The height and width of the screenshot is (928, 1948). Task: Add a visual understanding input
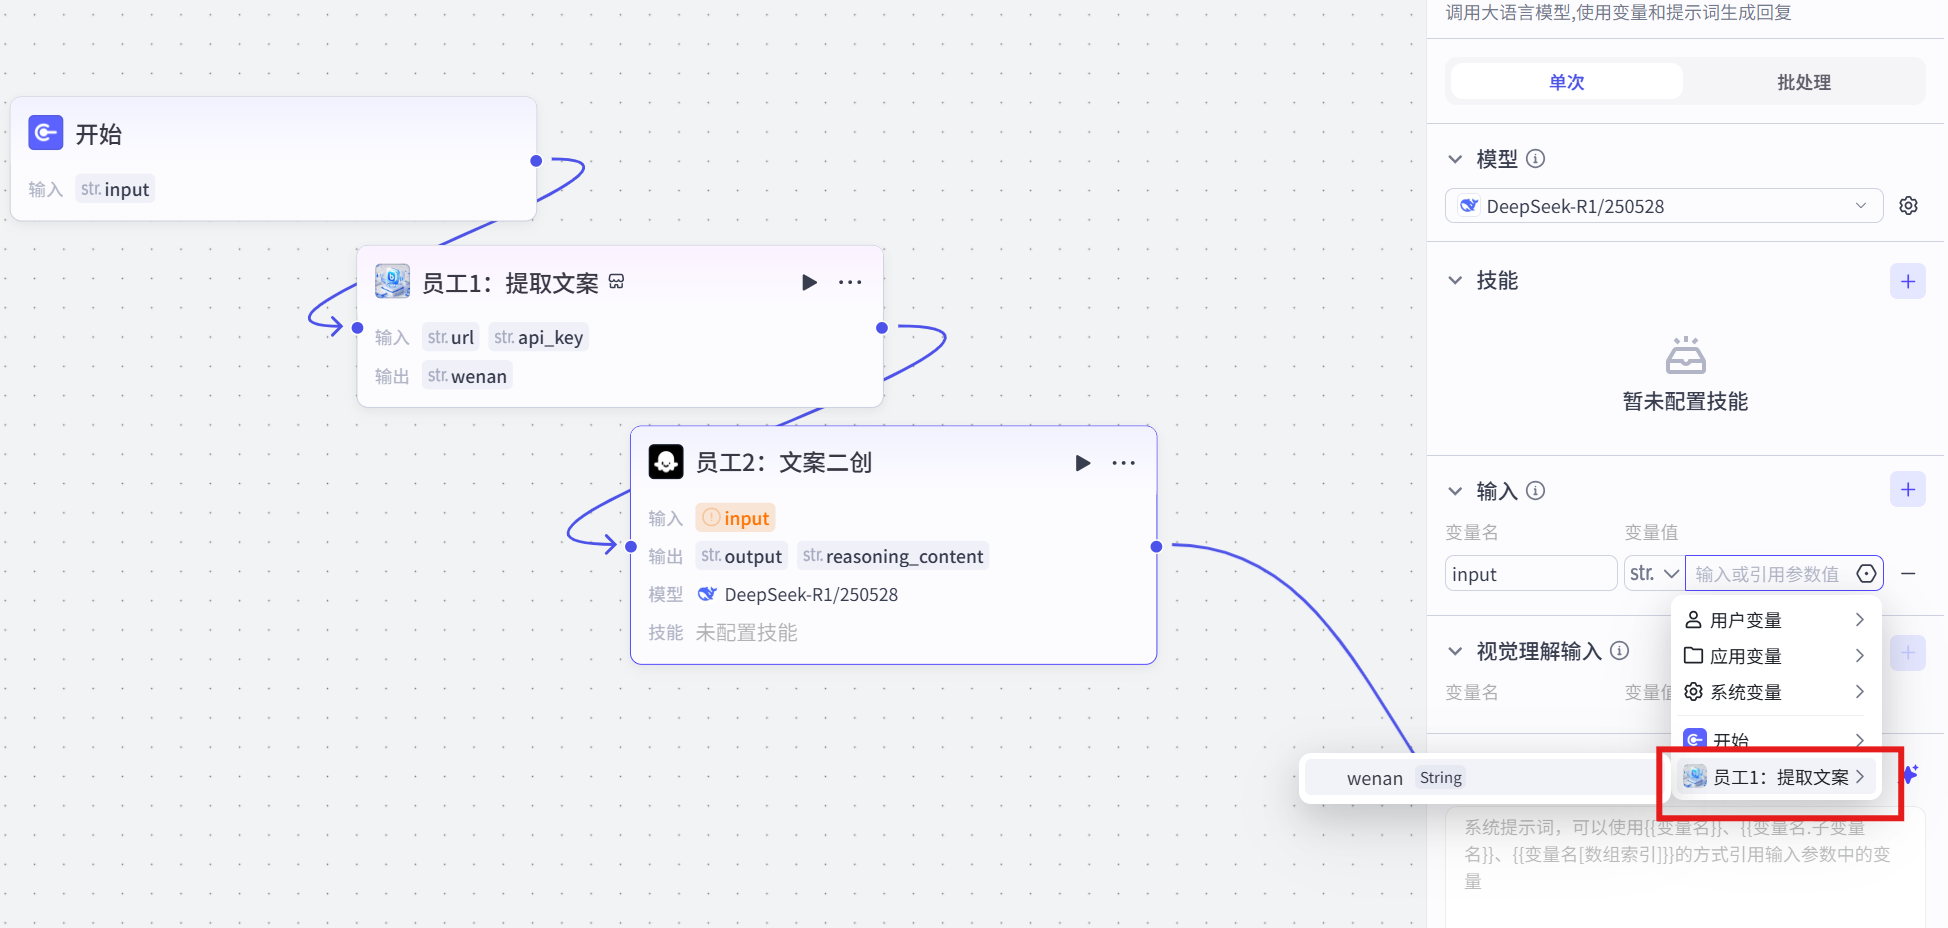pyautogui.click(x=1908, y=653)
